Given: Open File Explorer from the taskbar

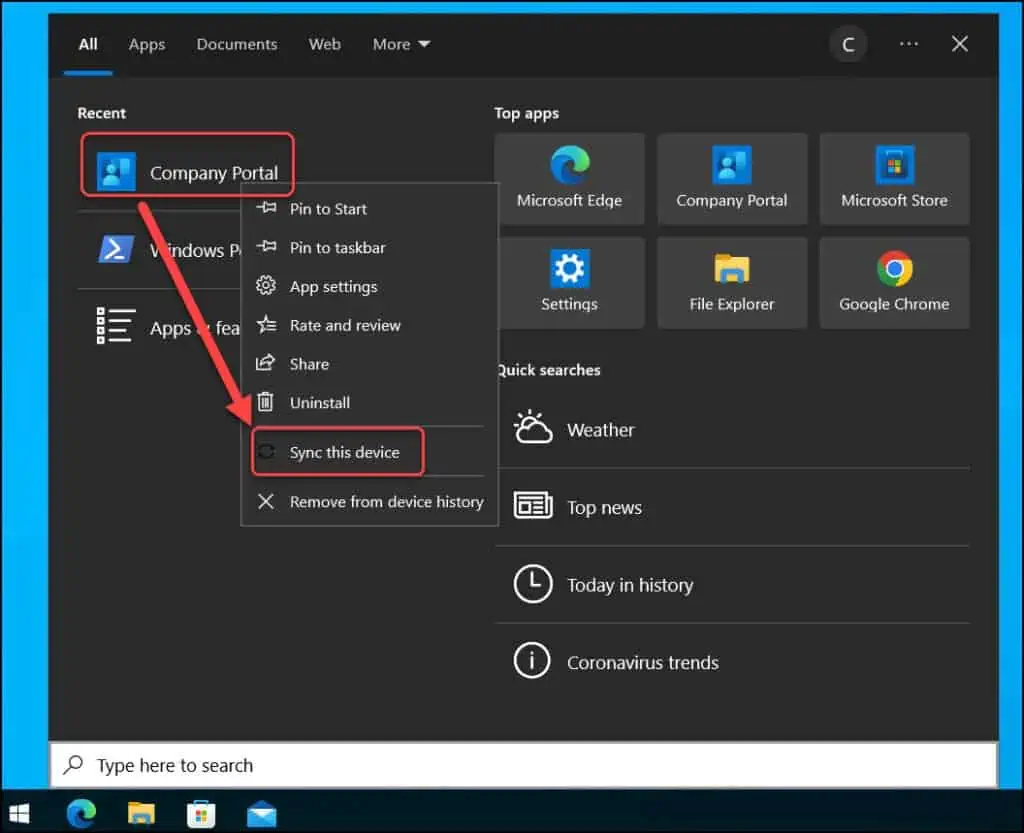Looking at the screenshot, I should point(141,813).
